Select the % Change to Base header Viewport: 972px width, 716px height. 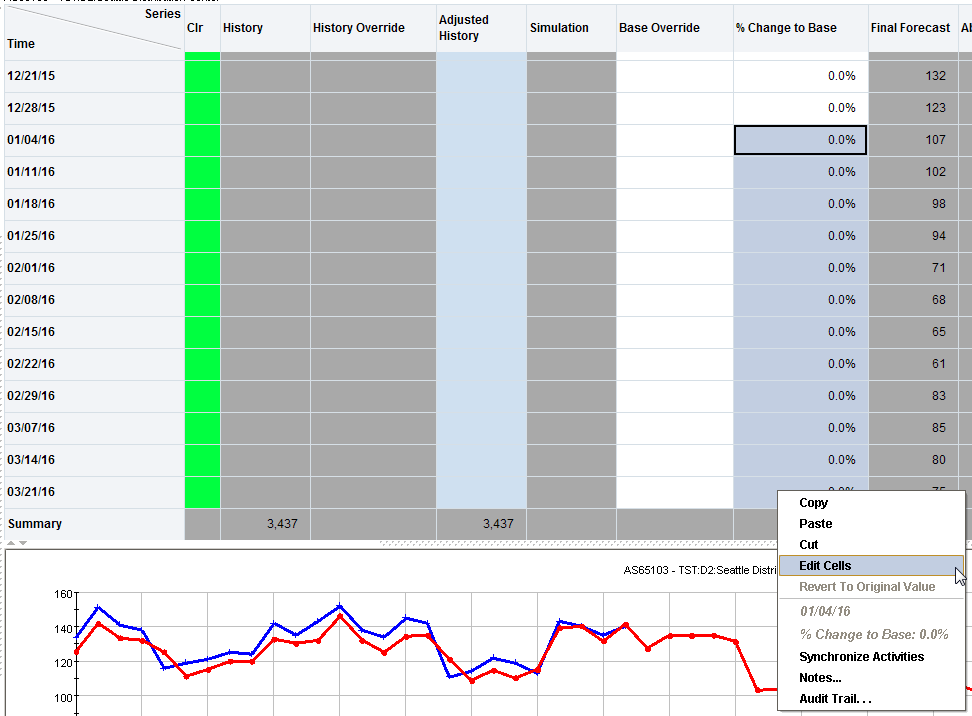pyautogui.click(x=800, y=28)
